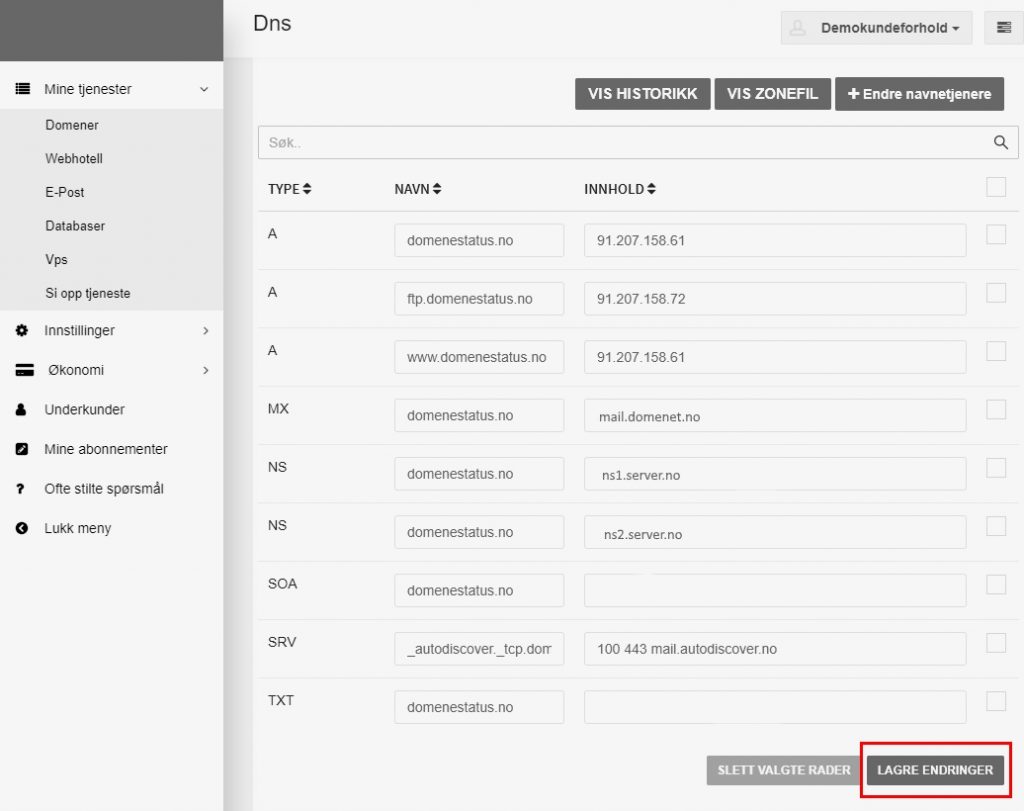The width and height of the screenshot is (1024, 811).
Task: Click the search magnifier icon
Action: pyautogui.click(x=1000, y=142)
